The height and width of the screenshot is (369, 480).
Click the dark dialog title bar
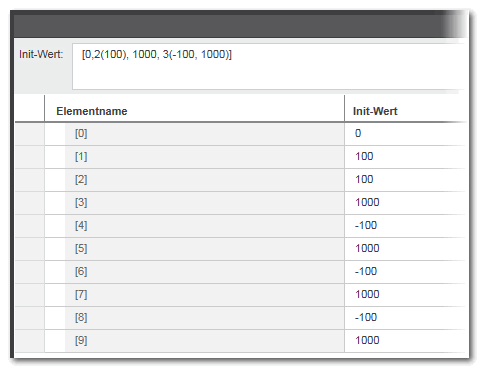(x=239, y=24)
